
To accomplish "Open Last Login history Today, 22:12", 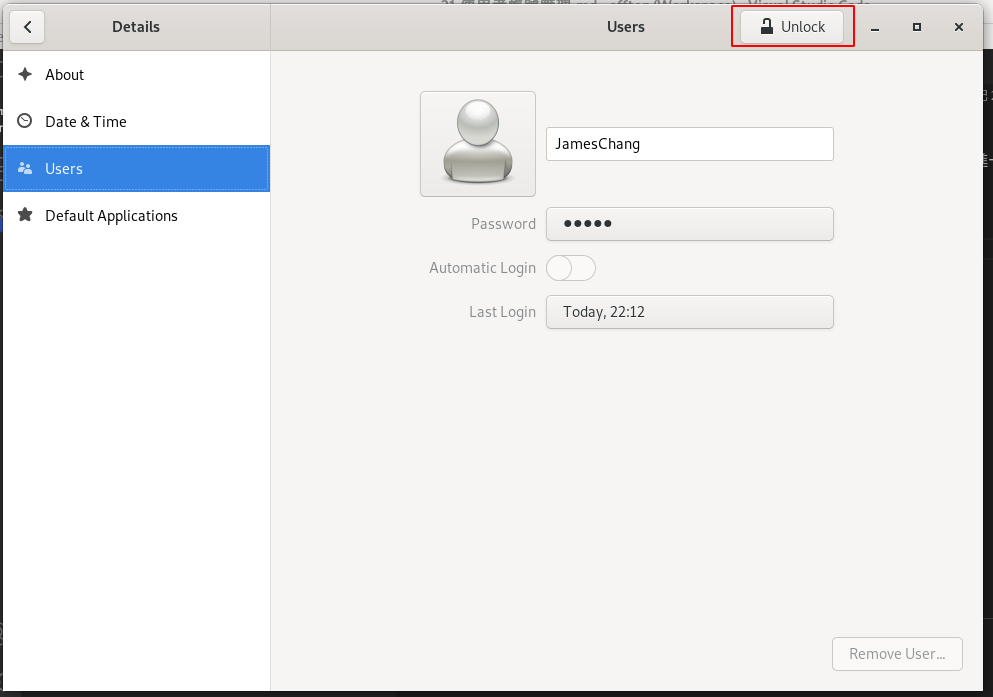I will pyautogui.click(x=690, y=312).
